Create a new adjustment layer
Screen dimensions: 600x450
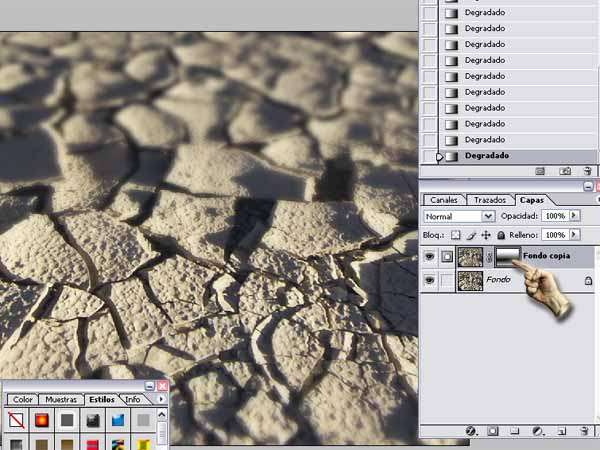[x=537, y=431]
